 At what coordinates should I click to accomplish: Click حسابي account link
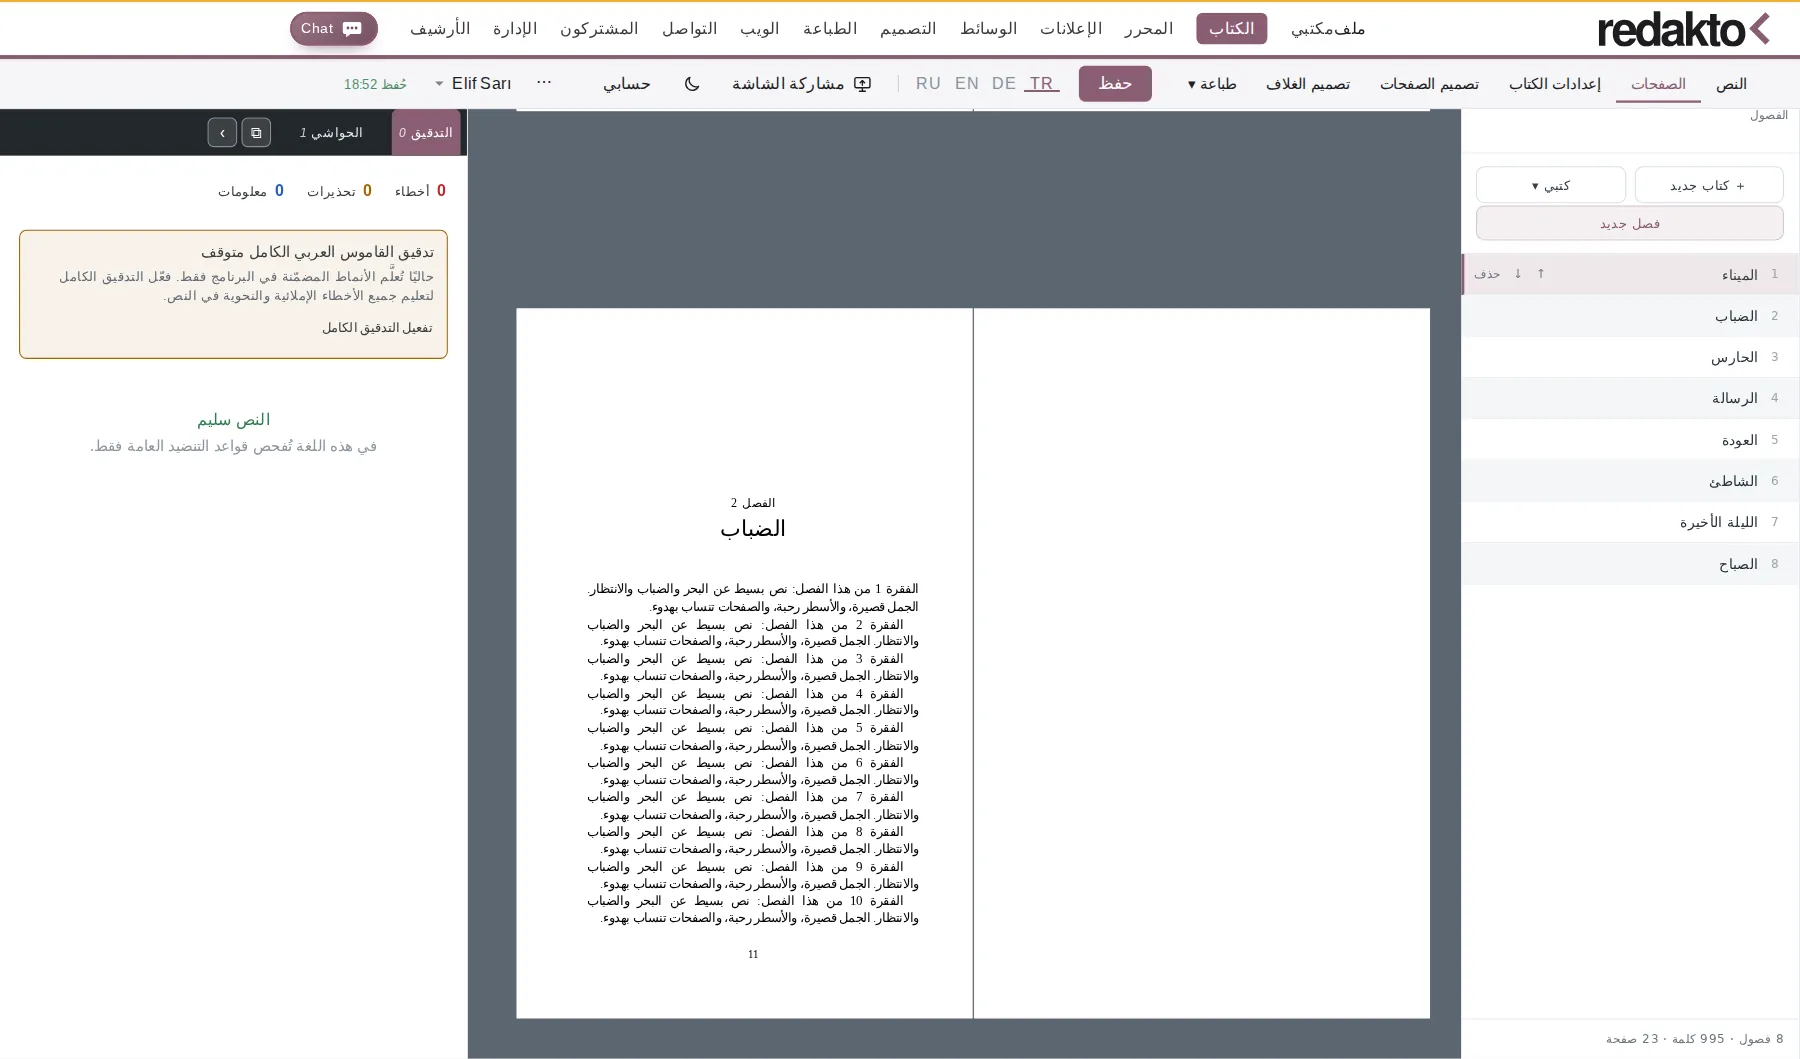(627, 84)
